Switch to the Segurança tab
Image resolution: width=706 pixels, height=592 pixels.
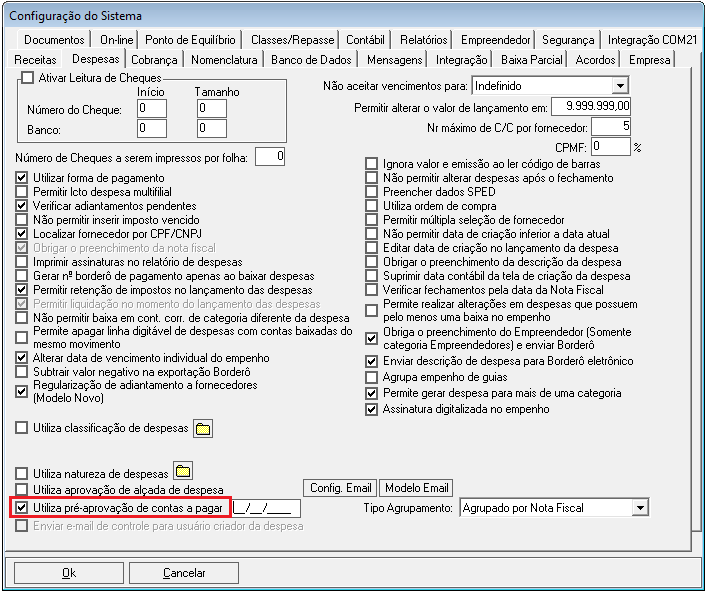pyautogui.click(x=568, y=40)
